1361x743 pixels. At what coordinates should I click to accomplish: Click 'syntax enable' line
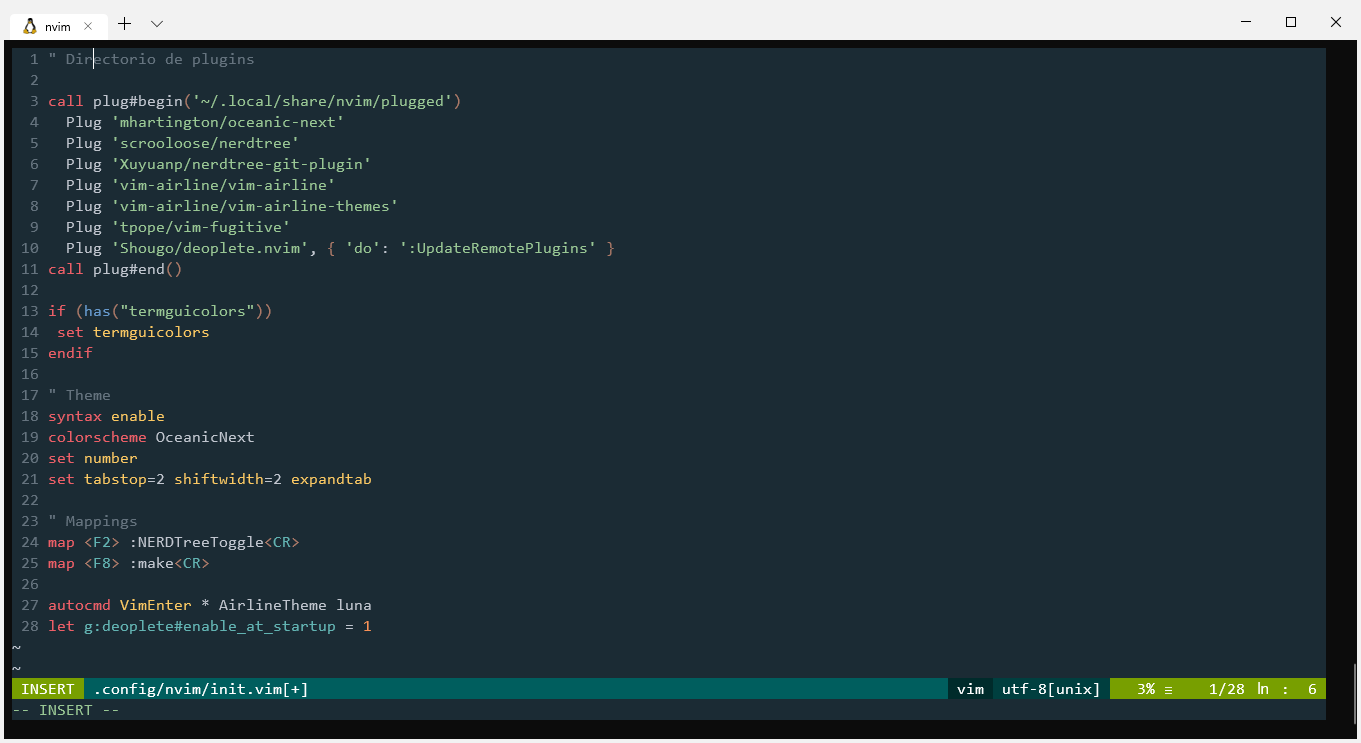coord(106,416)
